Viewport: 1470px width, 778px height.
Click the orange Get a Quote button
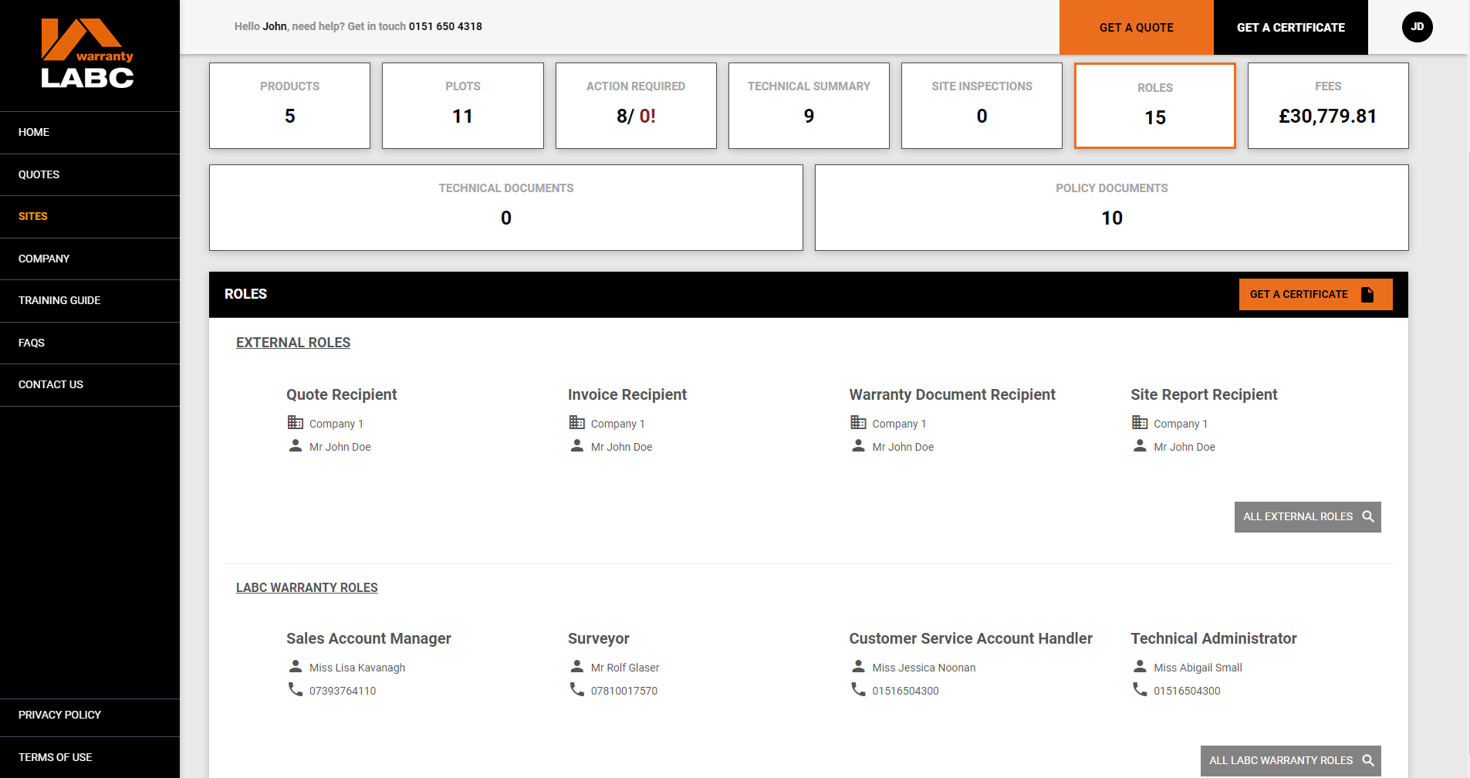1136,27
